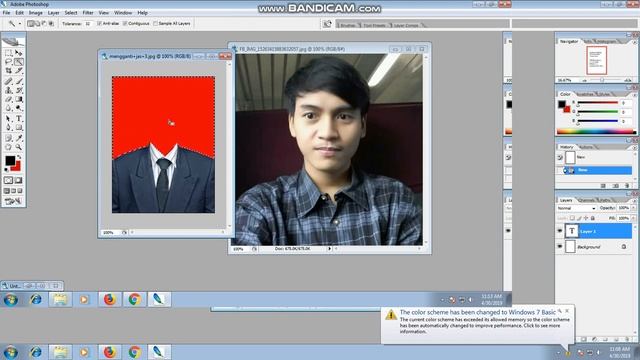The image size is (640, 360).
Task: Open the Magic Wand tool preset picker
Action: [x=19, y=24]
